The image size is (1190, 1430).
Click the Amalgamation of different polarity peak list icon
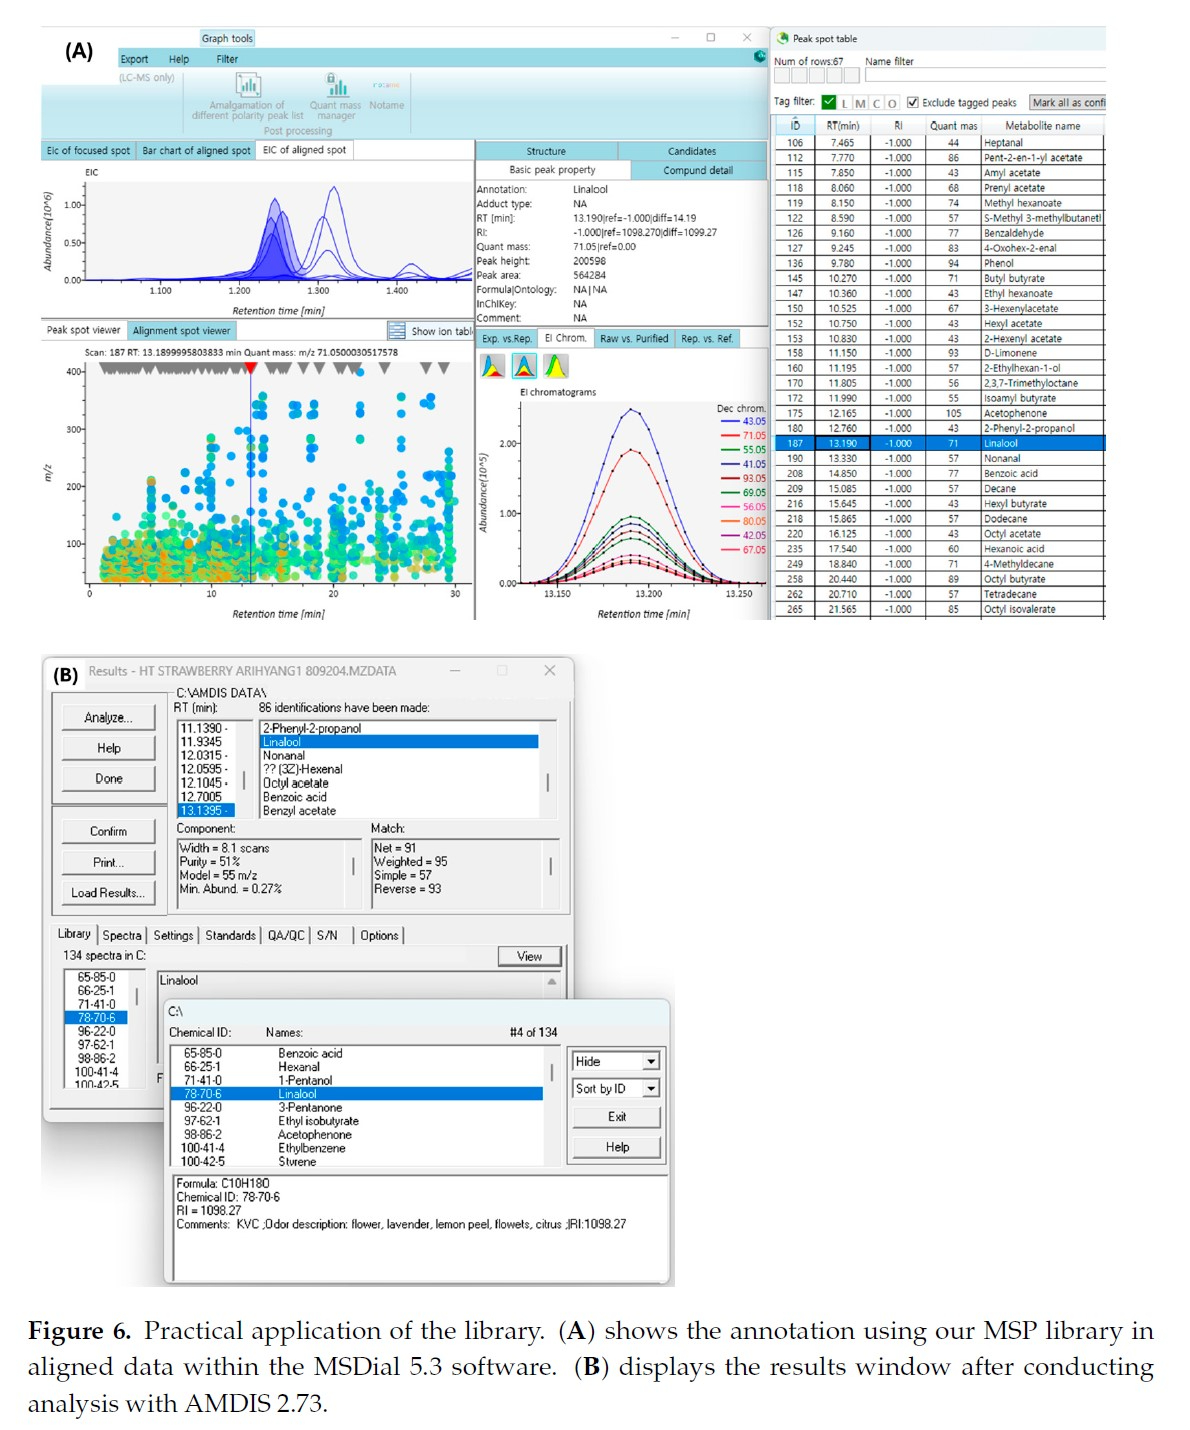247,85
